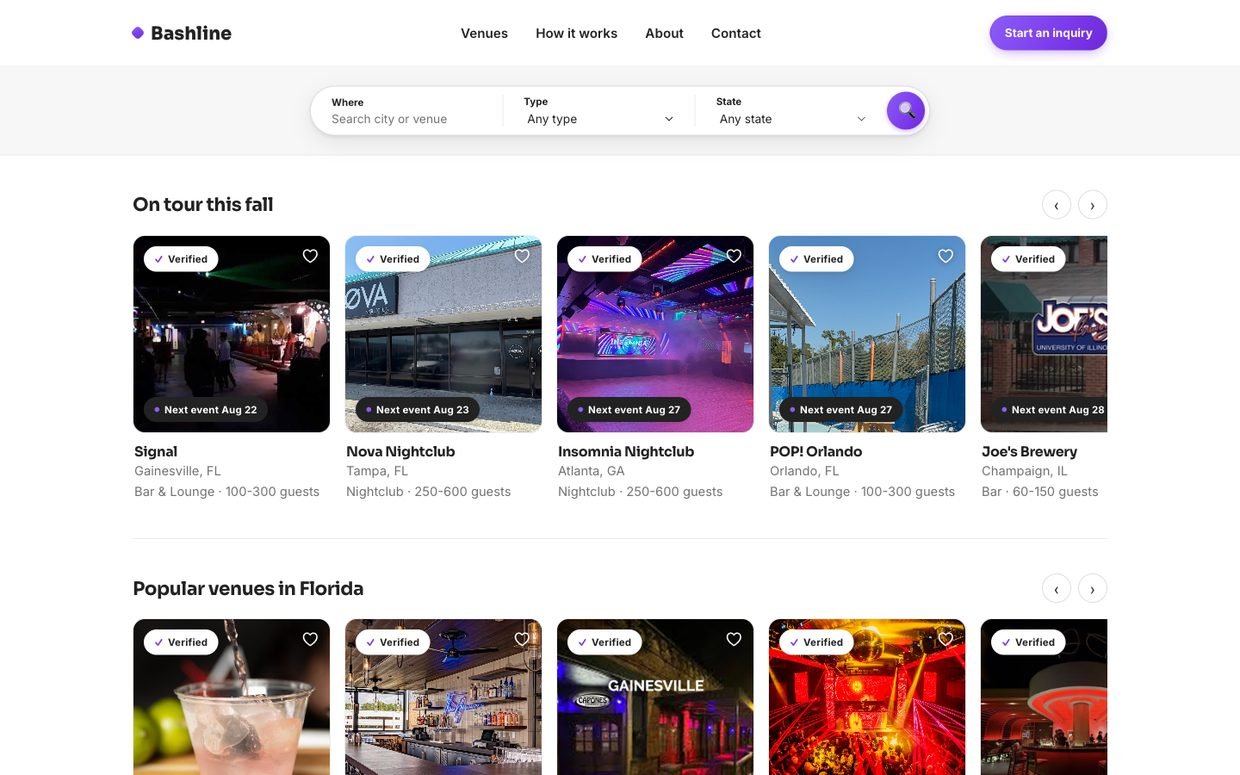1240x775 pixels.
Task: Click the Bashline logo
Action: [181, 33]
